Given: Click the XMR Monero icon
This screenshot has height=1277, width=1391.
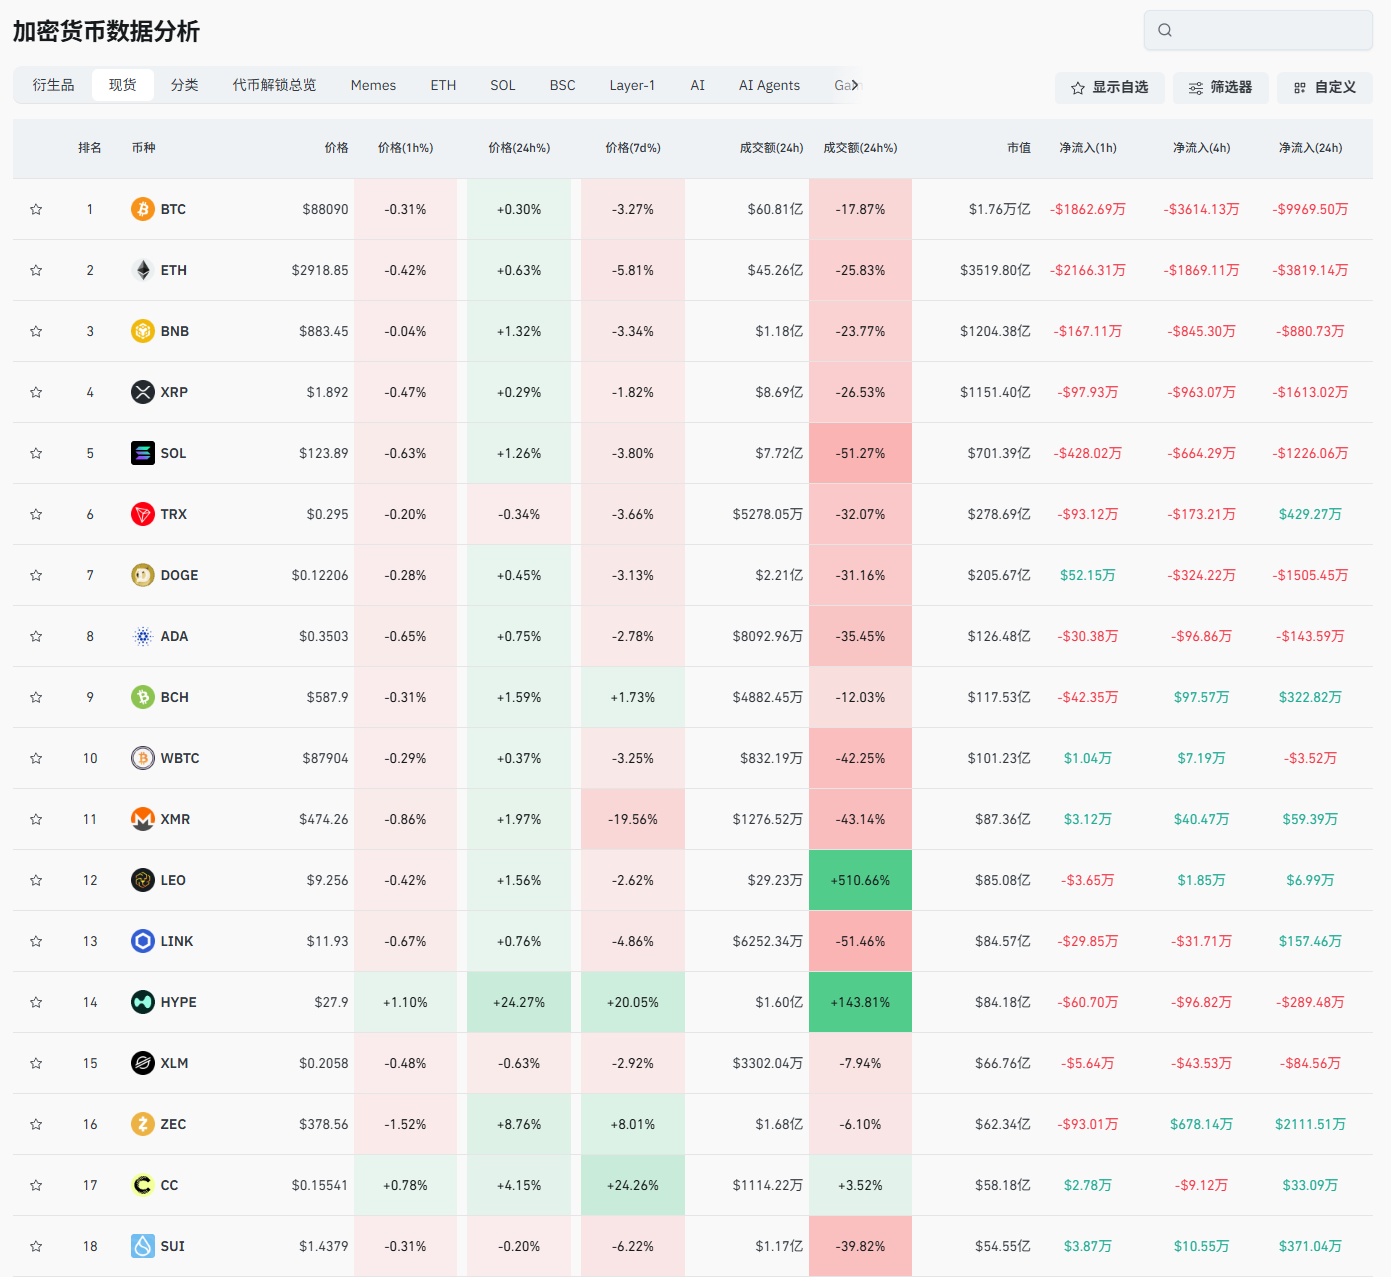Looking at the screenshot, I should pos(143,819).
